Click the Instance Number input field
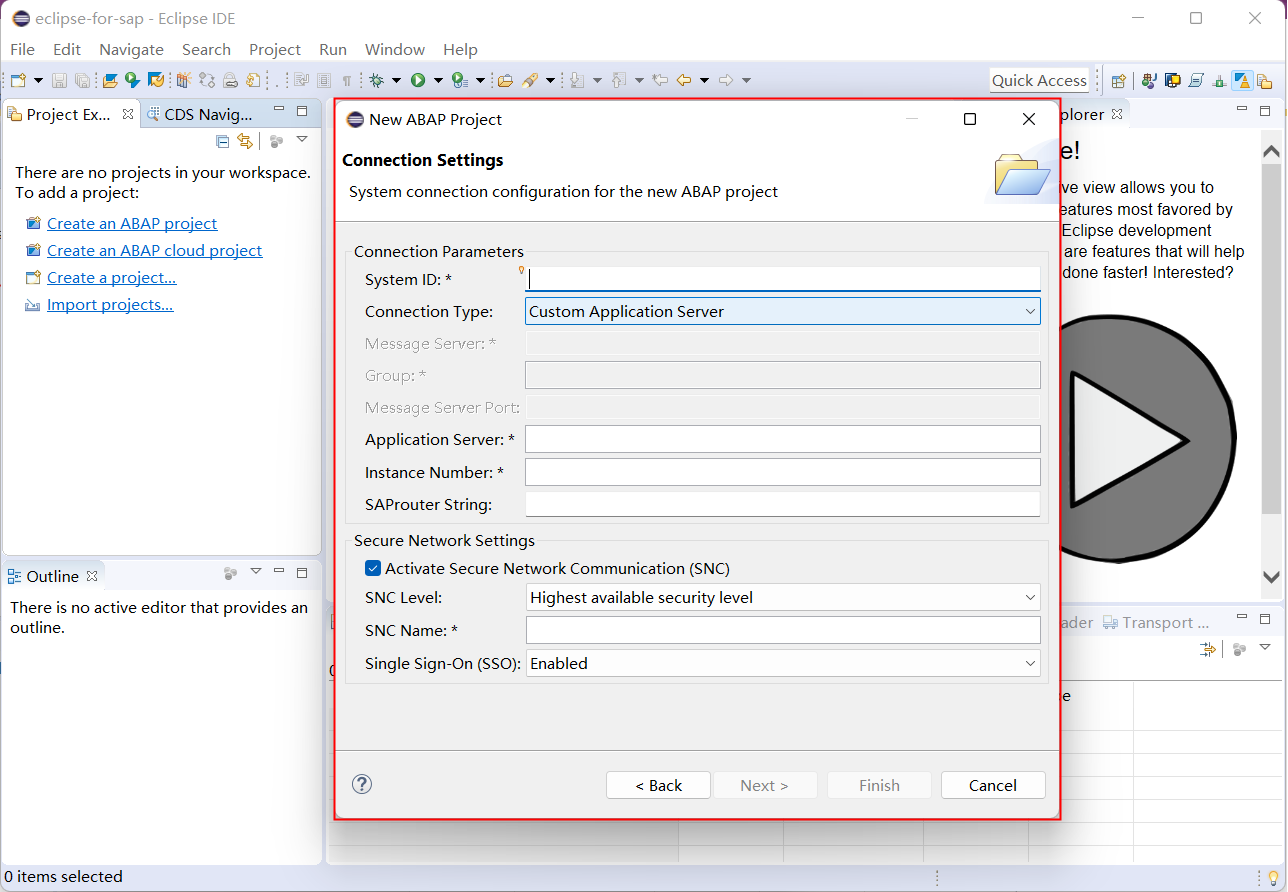1288x892 pixels. click(x=783, y=472)
